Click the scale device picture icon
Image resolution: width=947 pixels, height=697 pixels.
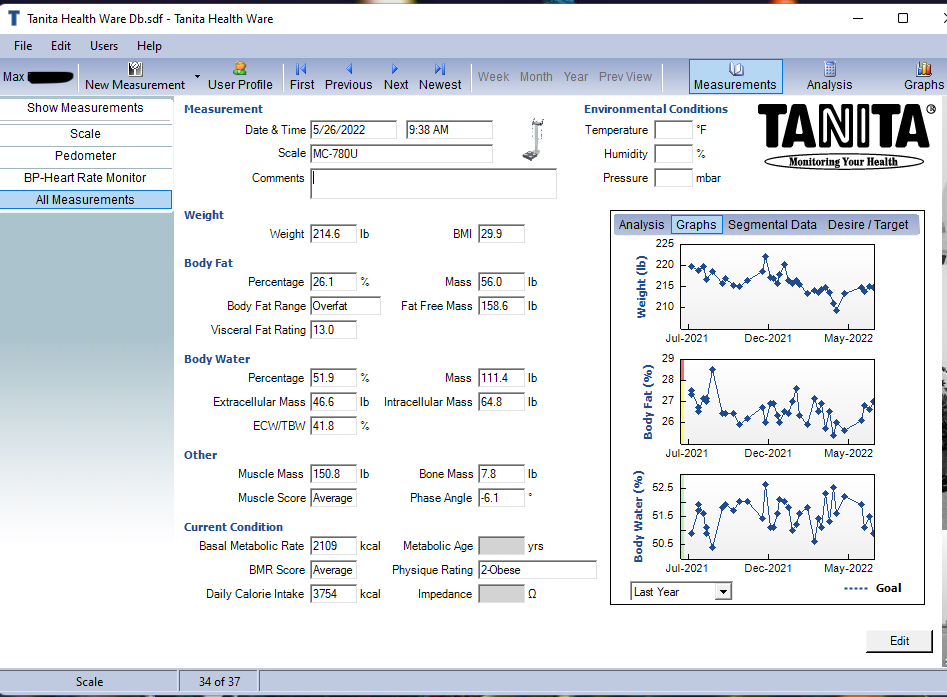click(x=533, y=140)
